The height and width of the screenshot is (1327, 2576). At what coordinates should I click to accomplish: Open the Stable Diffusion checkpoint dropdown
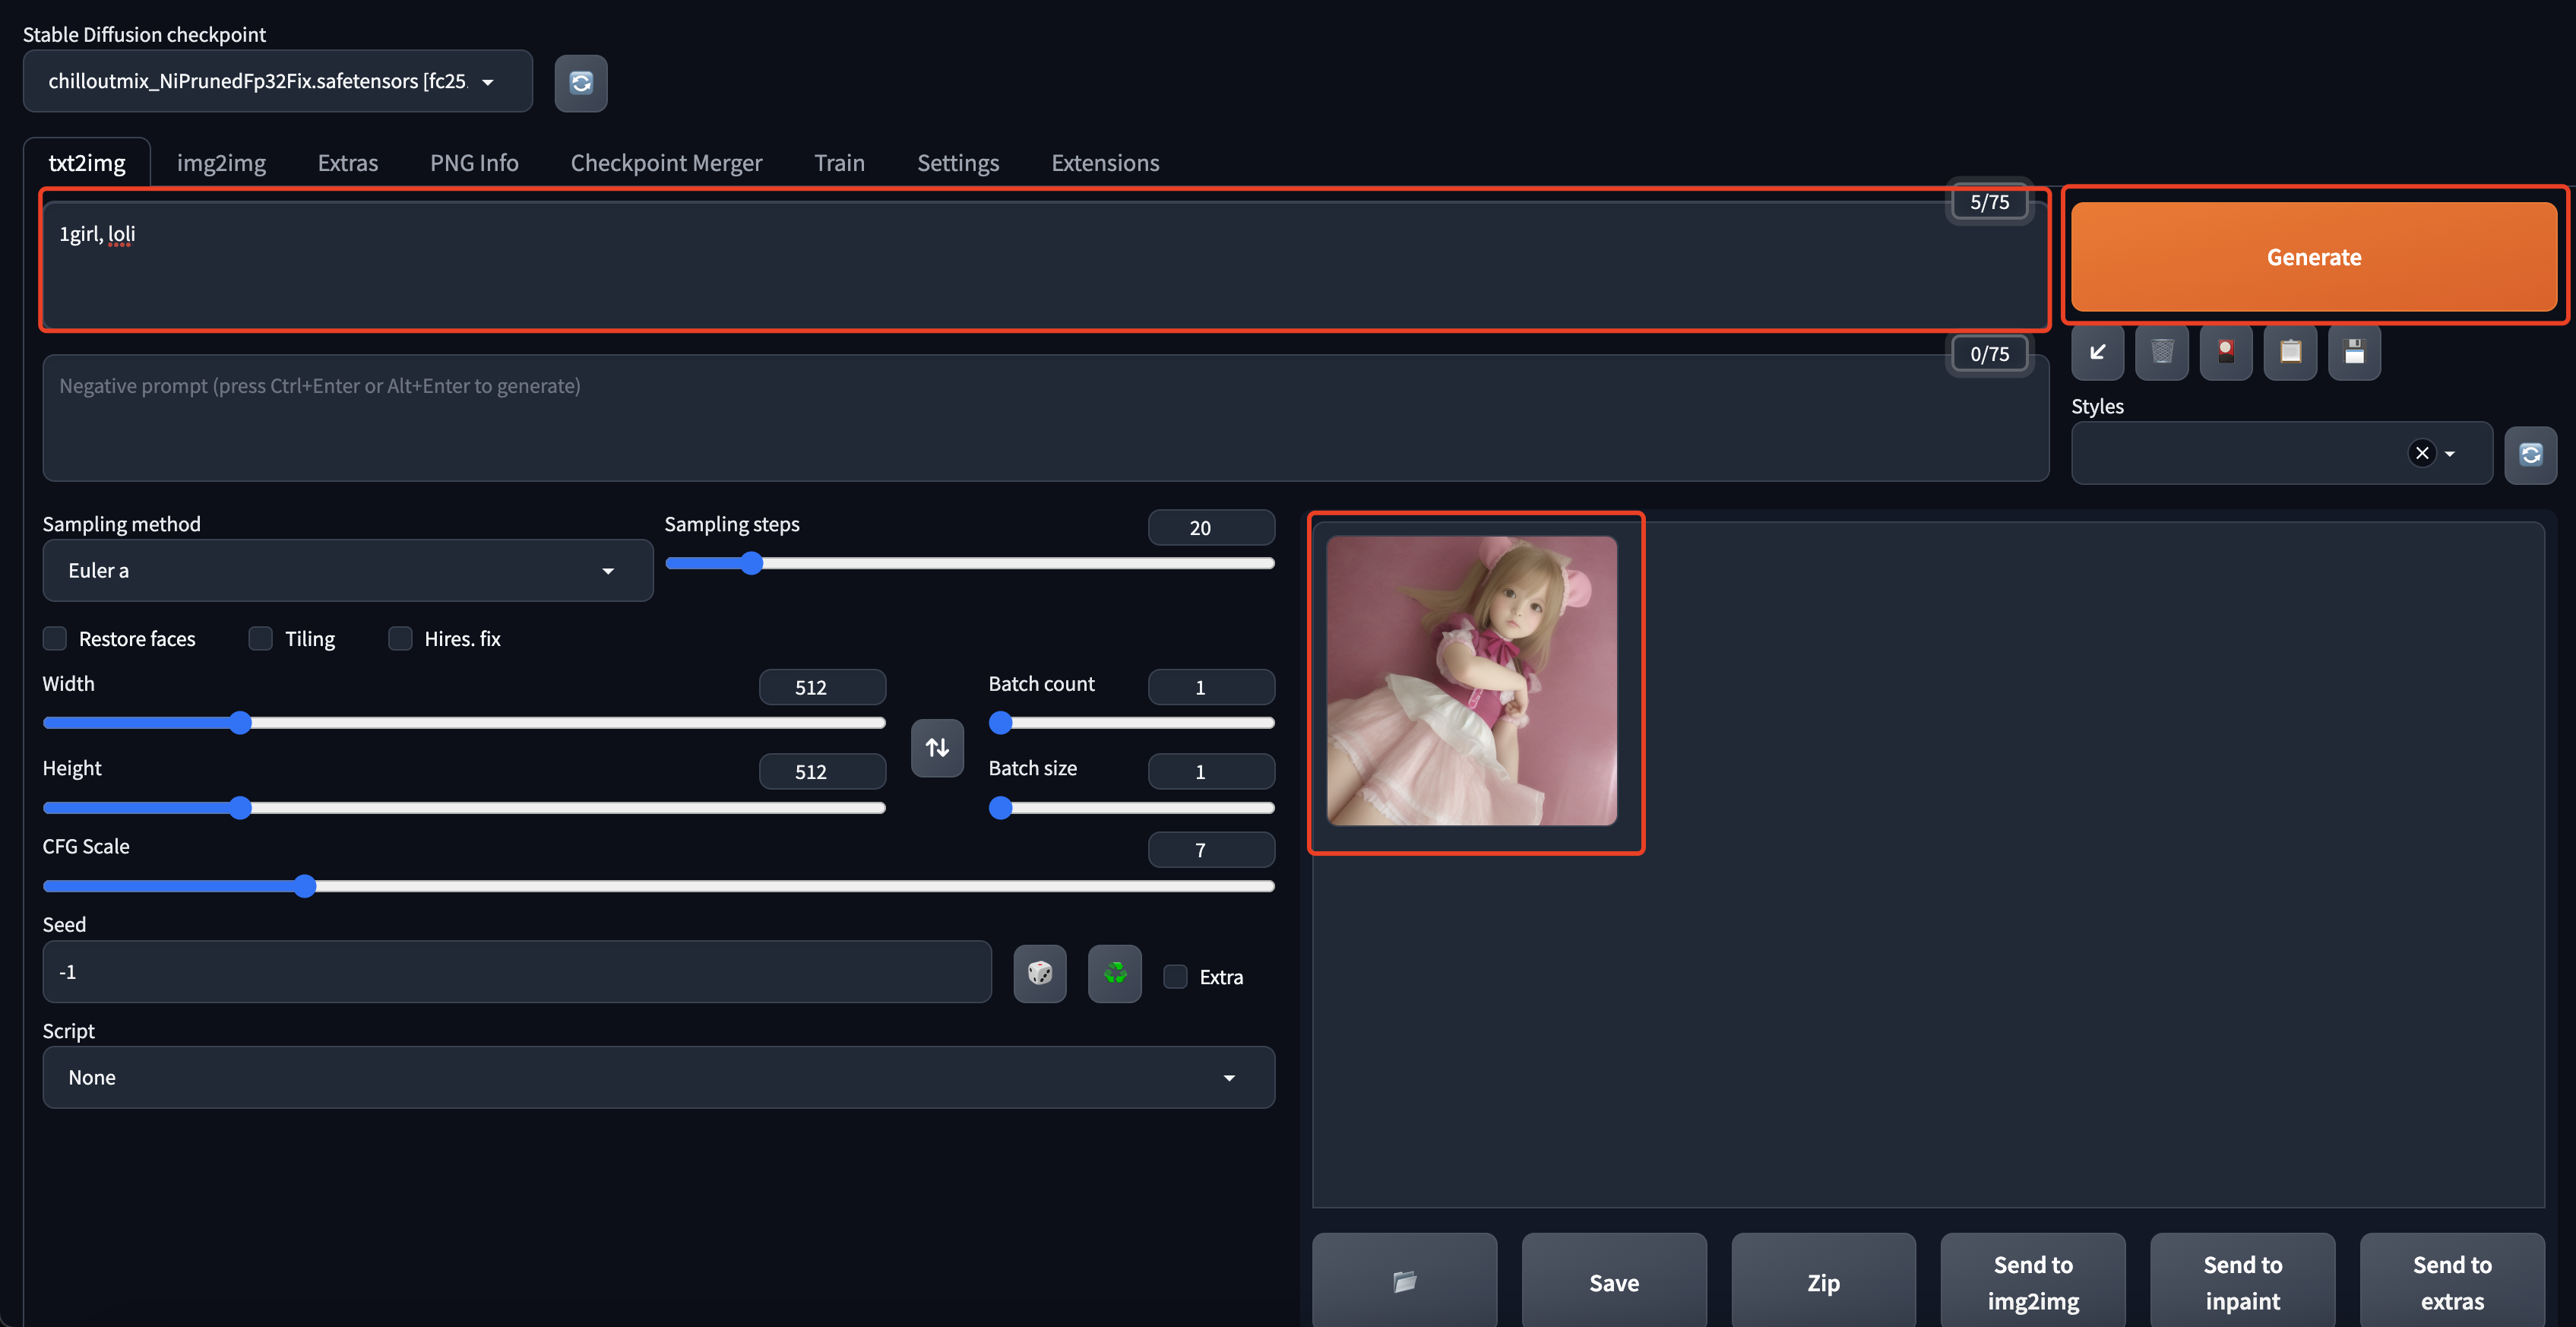pyautogui.click(x=277, y=82)
